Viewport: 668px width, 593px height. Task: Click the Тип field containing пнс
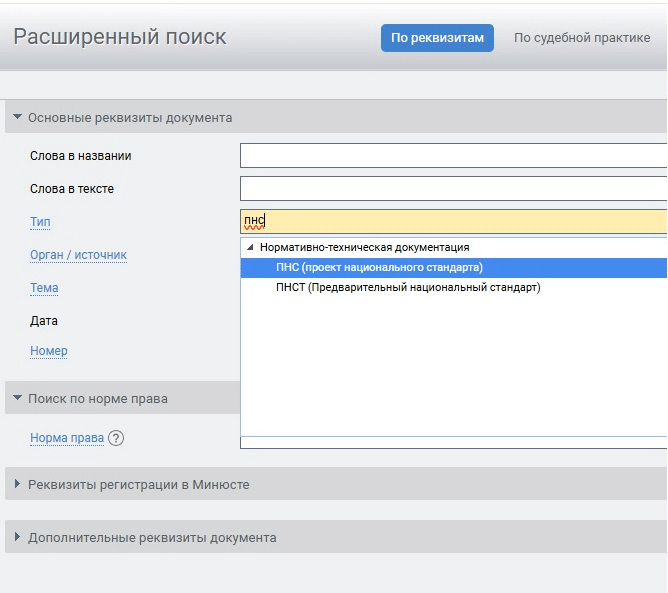(x=452, y=222)
